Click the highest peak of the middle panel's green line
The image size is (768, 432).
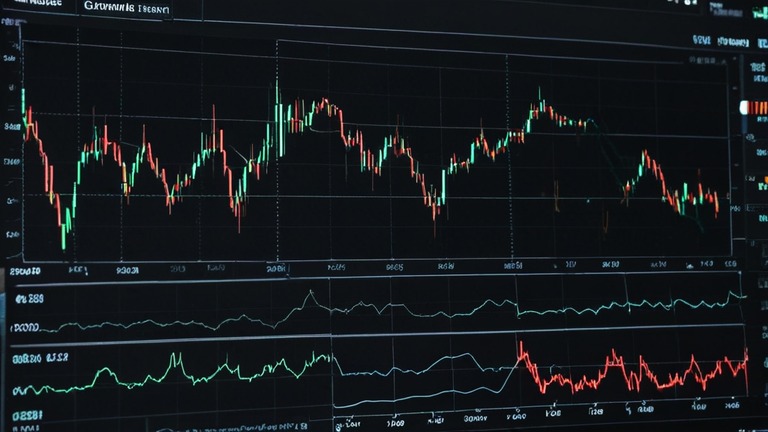tap(311, 292)
